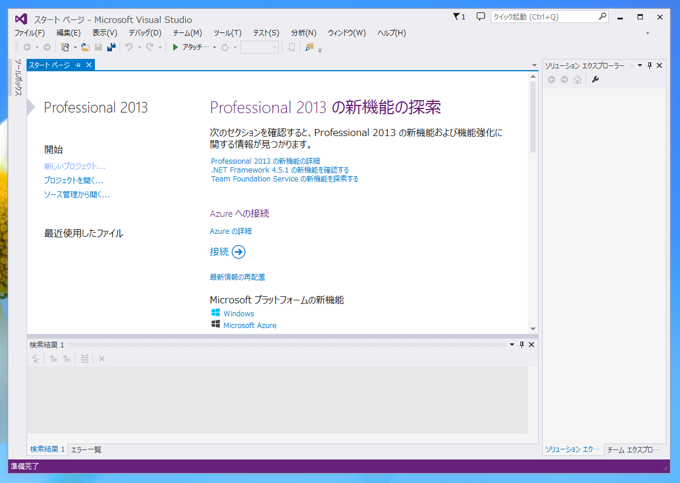Click the navigate backward toolbar arrow
This screenshot has height=483, width=680.
[x=27, y=47]
